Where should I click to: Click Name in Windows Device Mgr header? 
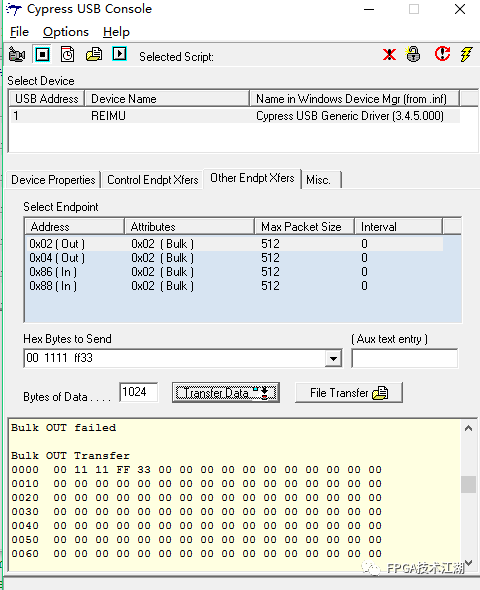point(354,99)
